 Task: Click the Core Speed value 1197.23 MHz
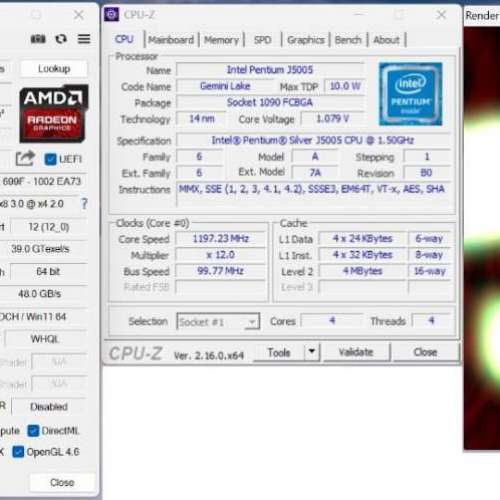click(221, 239)
